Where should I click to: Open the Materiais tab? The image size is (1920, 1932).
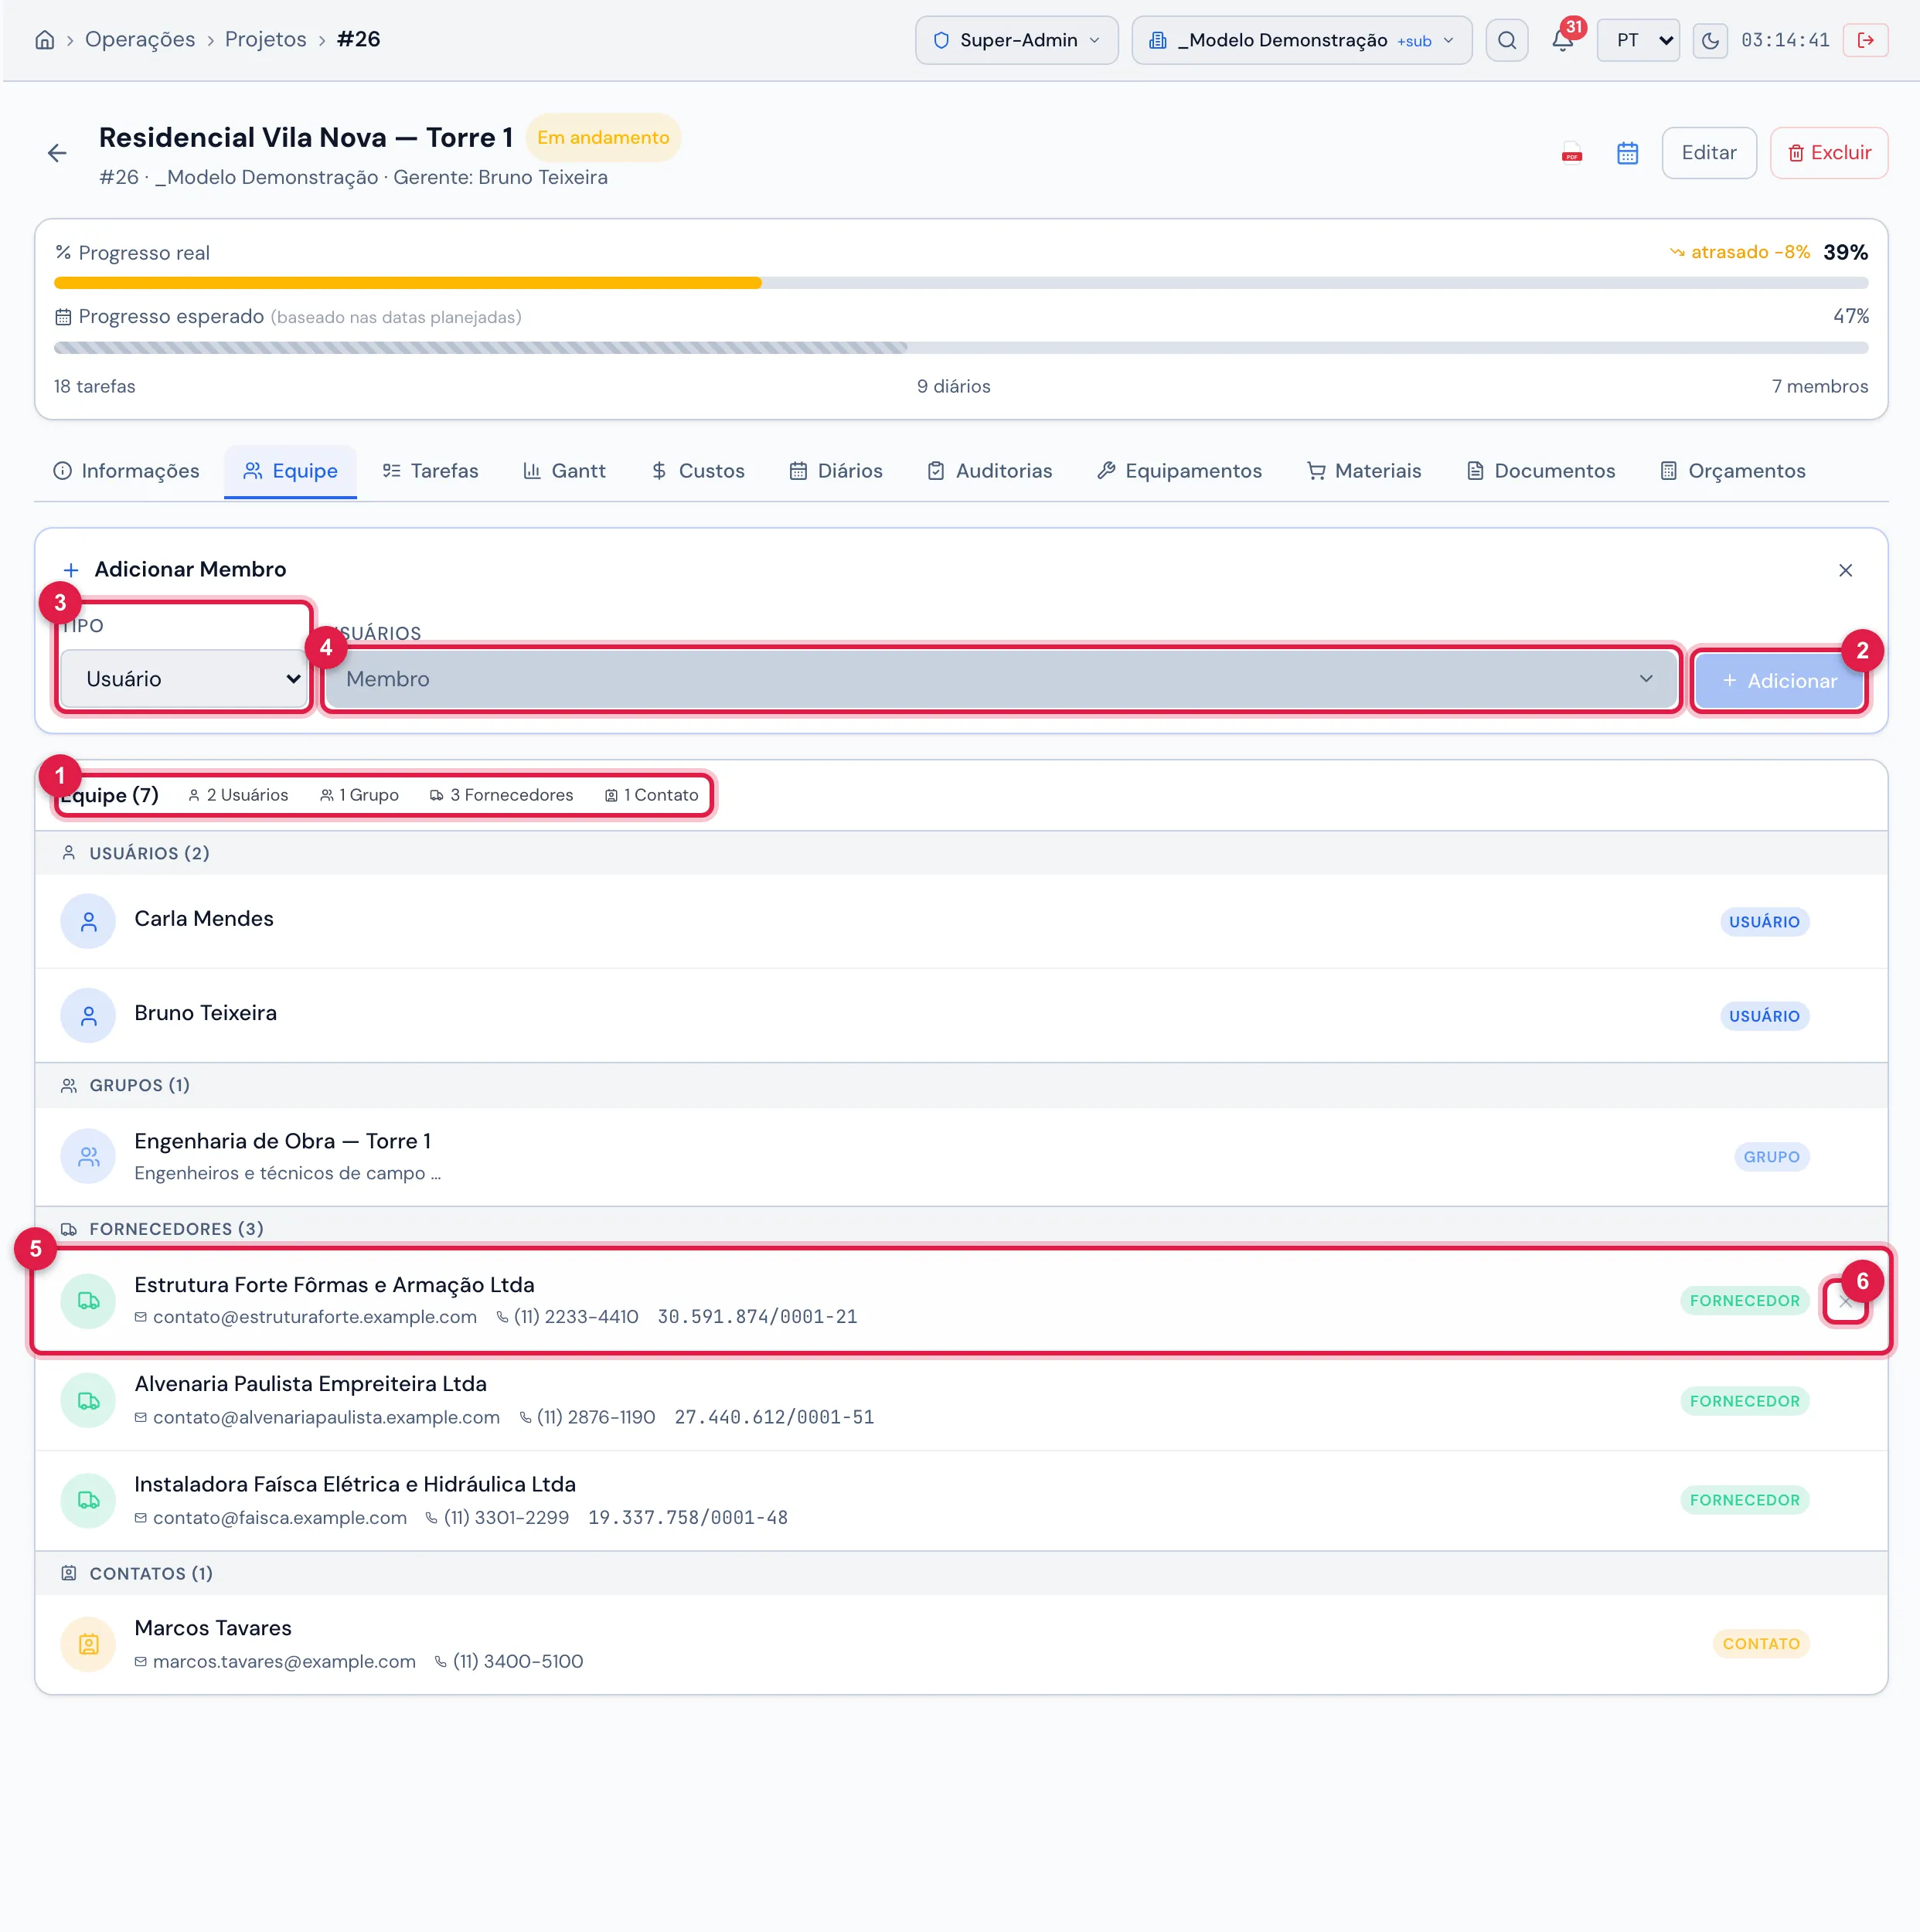[1364, 471]
